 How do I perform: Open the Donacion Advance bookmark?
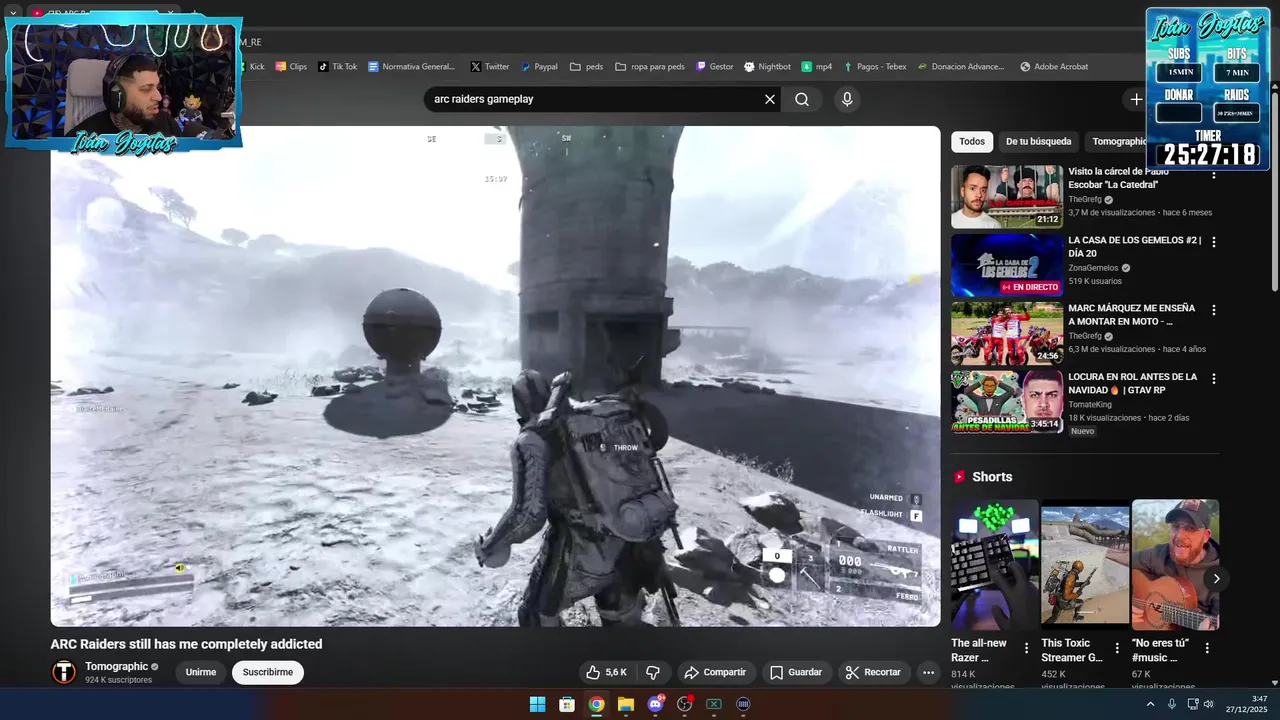coord(960,67)
